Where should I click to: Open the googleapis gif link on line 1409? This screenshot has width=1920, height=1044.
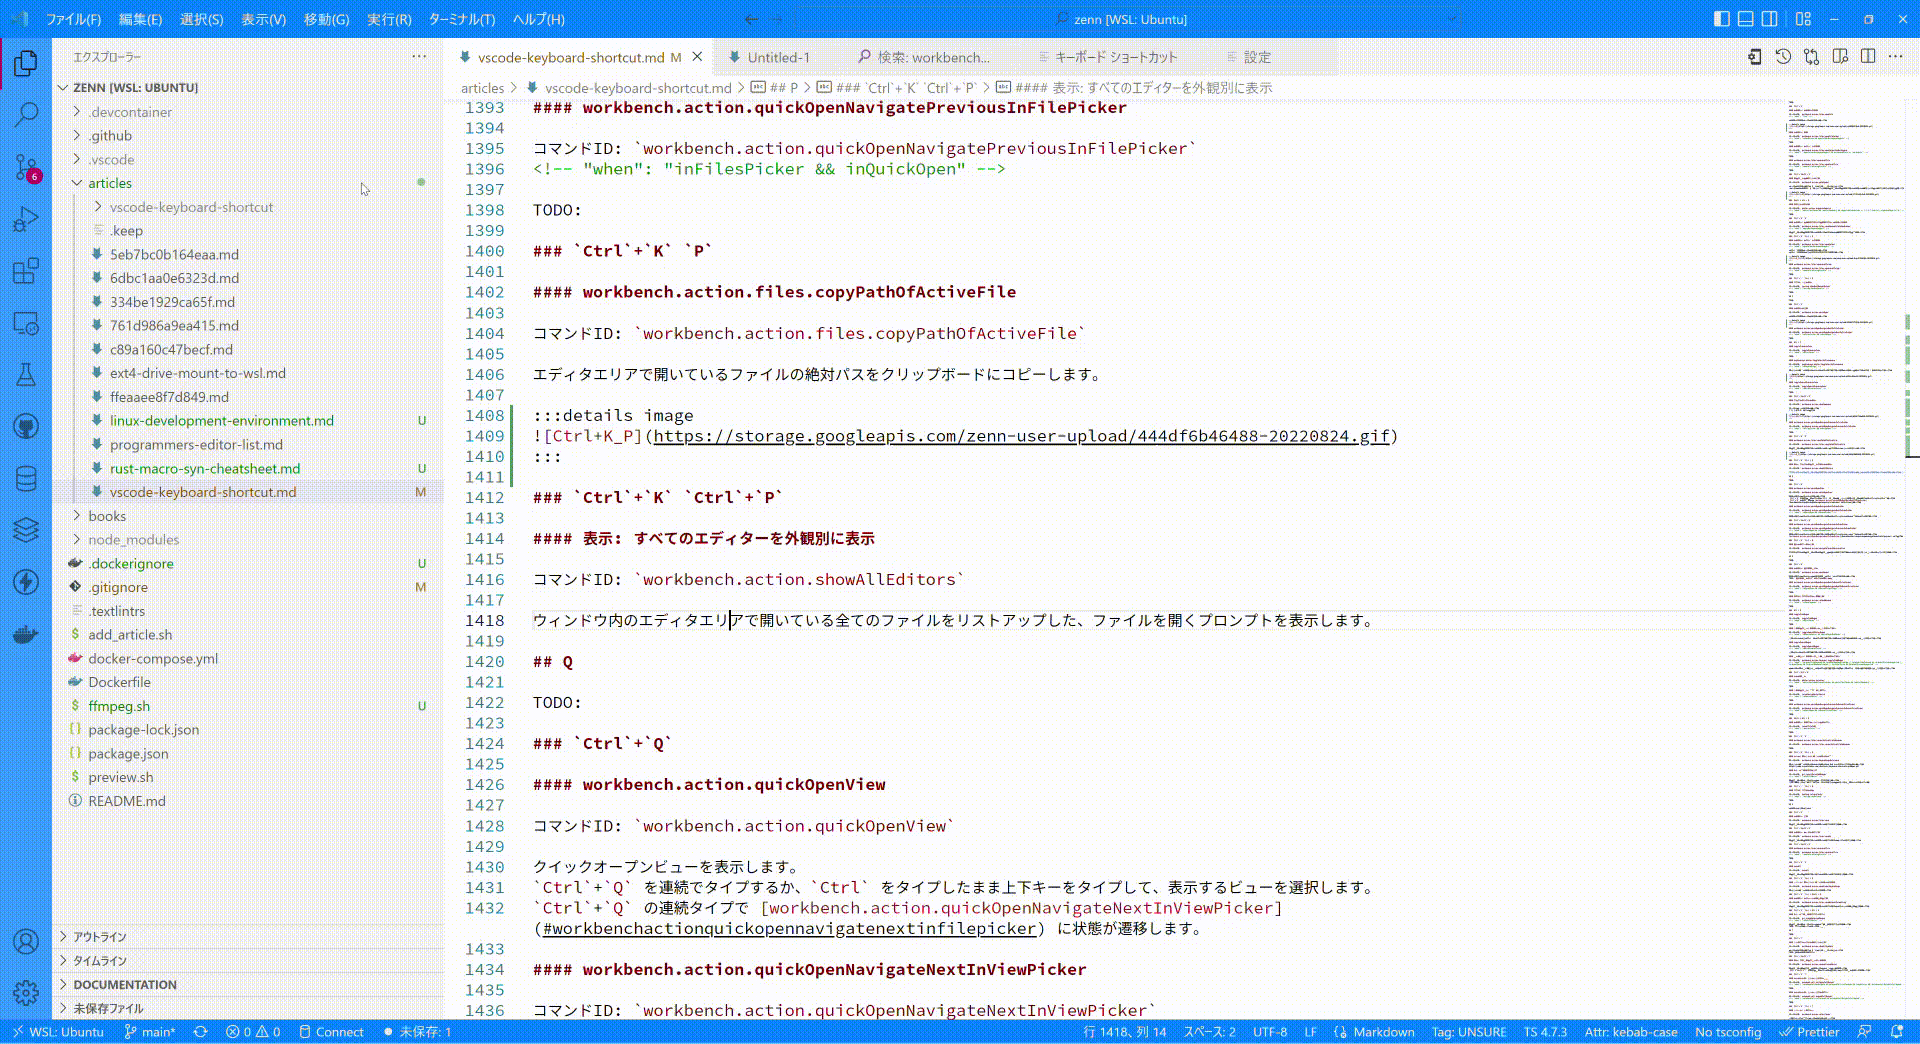[1021, 436]
